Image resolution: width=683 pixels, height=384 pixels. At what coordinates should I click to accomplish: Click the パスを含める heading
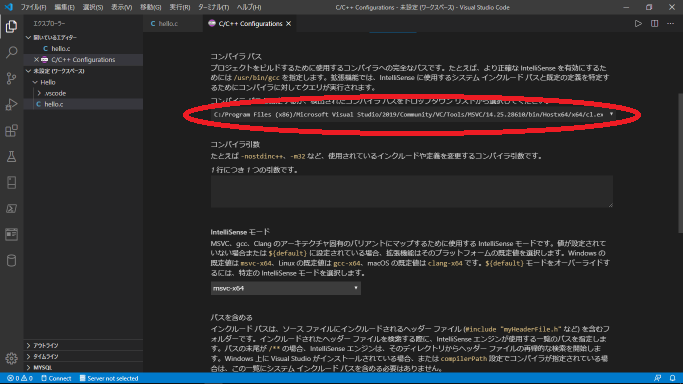[231, 317]
